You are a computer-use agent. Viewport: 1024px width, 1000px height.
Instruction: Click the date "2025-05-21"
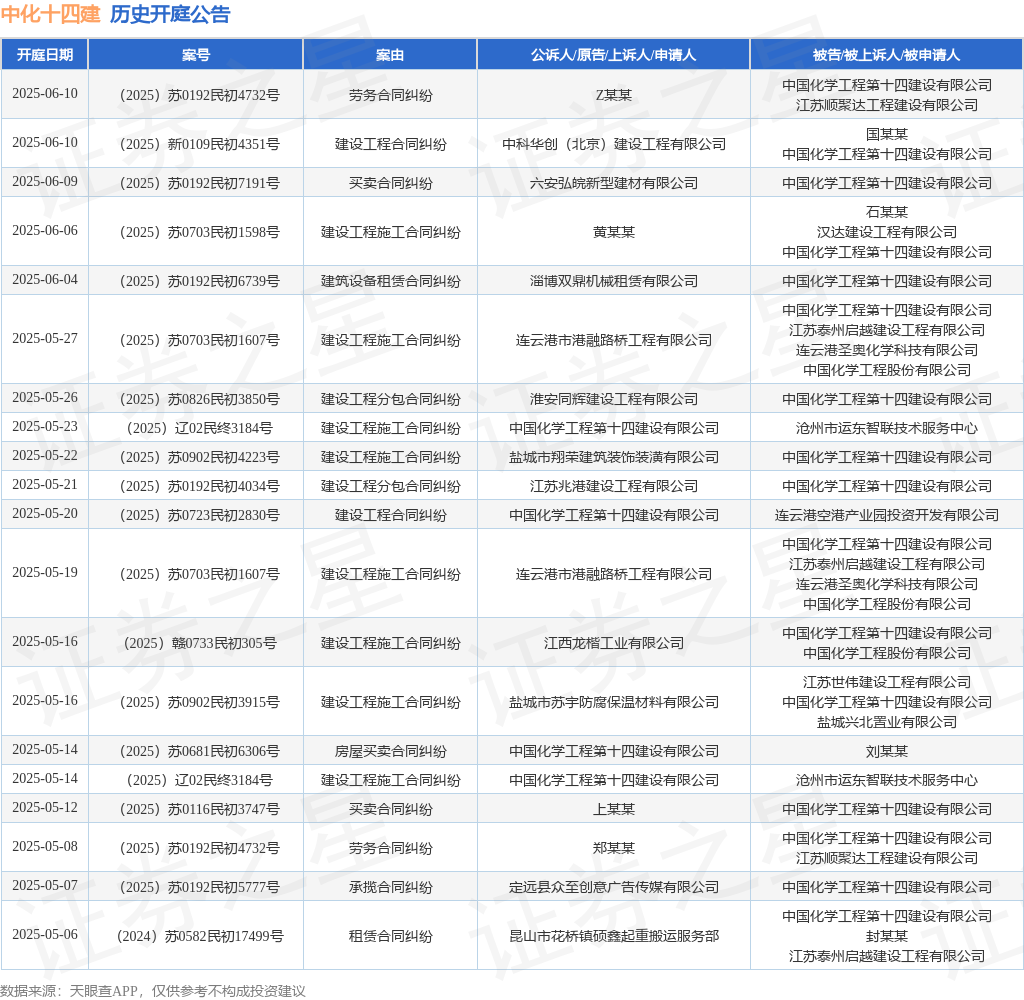coord(44,485)
